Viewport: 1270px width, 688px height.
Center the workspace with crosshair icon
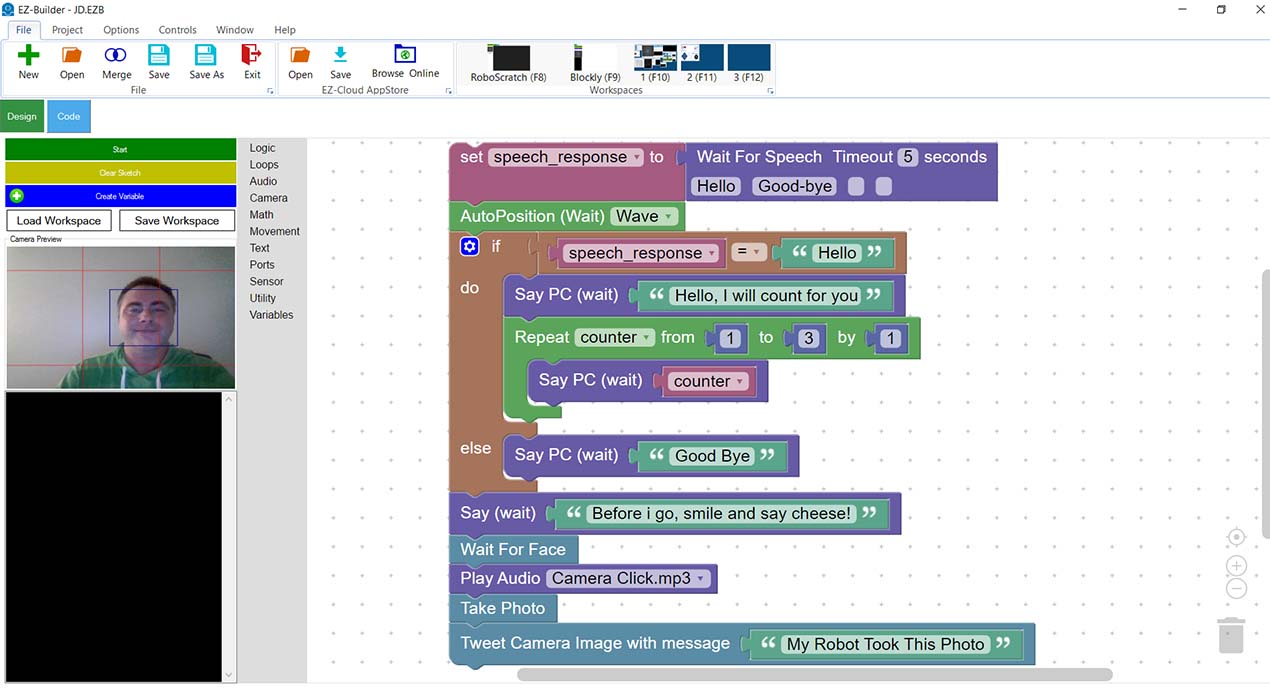[x=1236, y=537]
